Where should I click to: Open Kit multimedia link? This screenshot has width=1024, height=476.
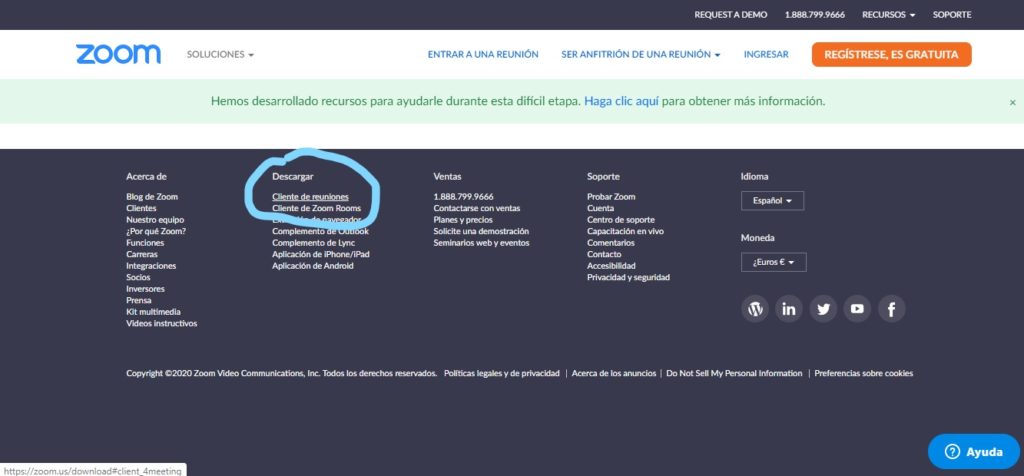point(153,312)
